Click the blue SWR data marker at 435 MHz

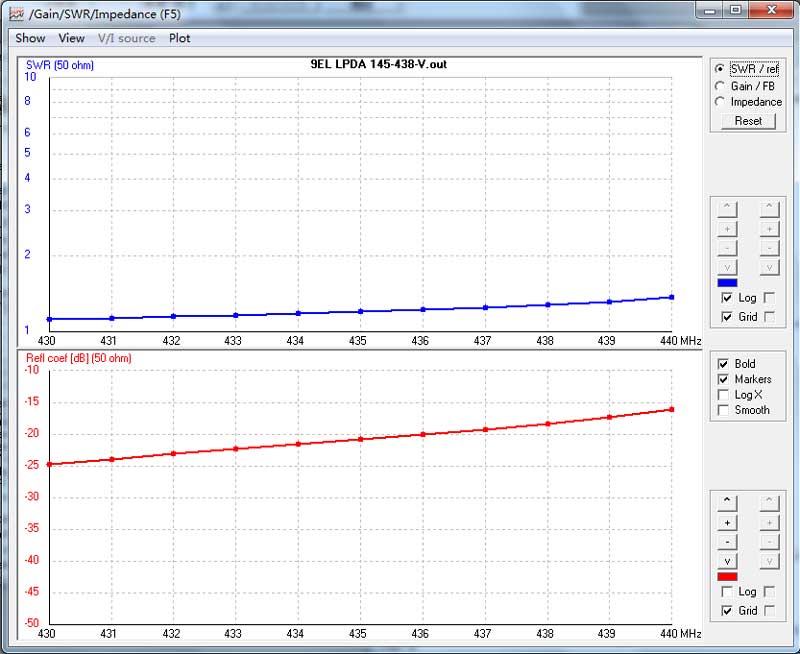(x=361, y=311)
